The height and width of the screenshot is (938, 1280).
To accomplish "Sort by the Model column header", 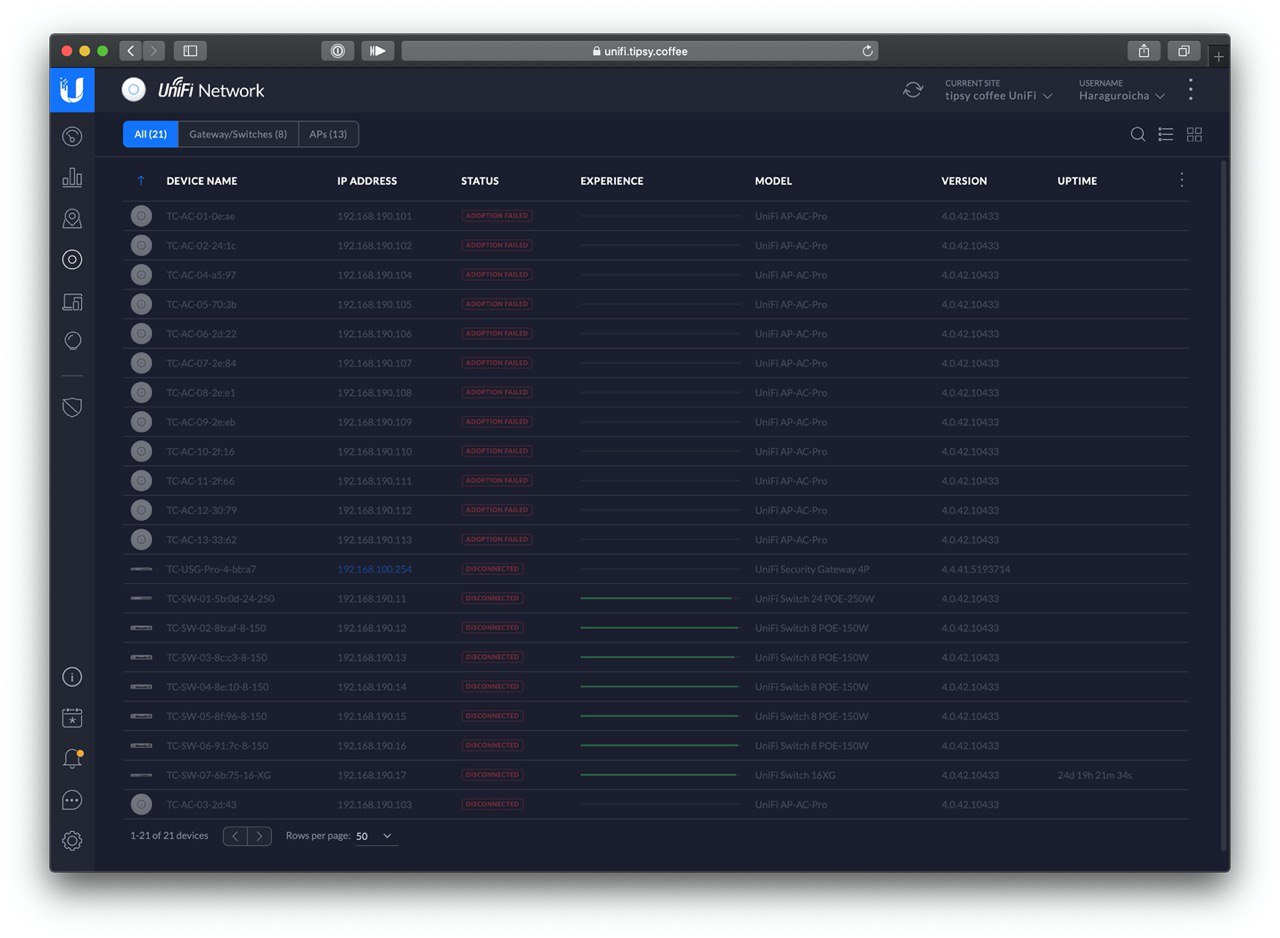I will 773,181.
